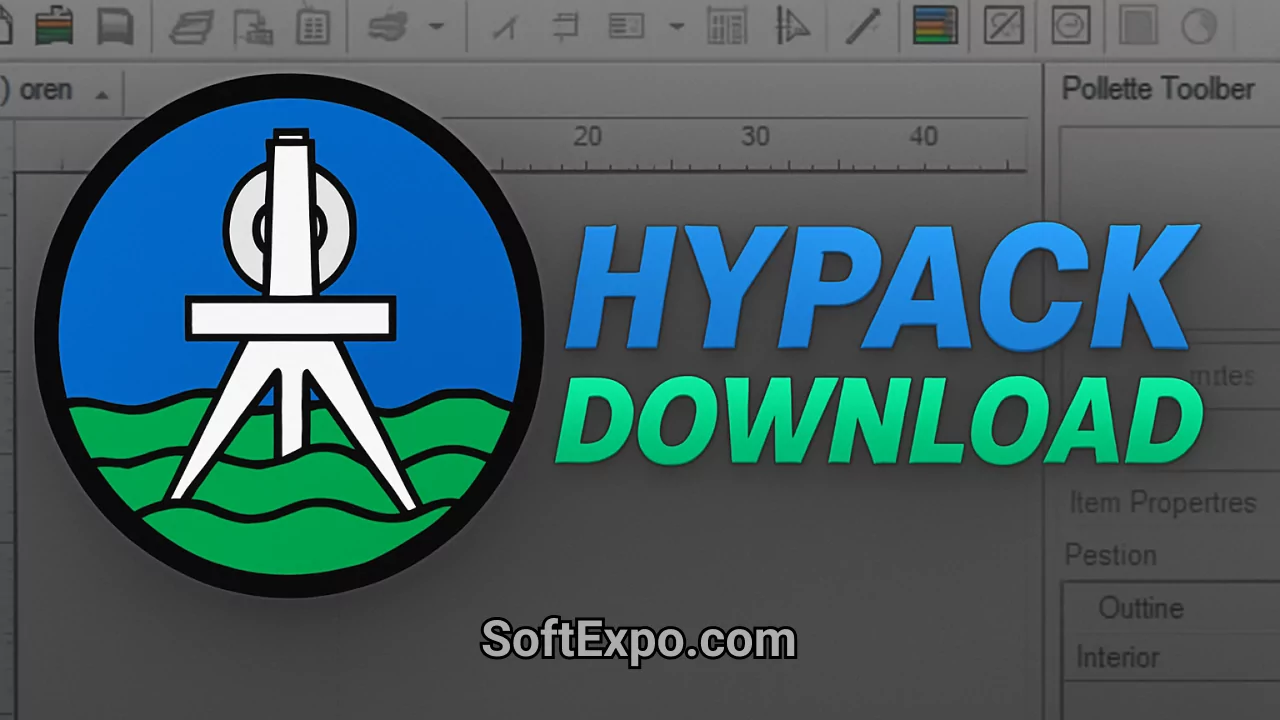Open the color layers palette icon
The image size is (1280, 720).
[935, 27]
